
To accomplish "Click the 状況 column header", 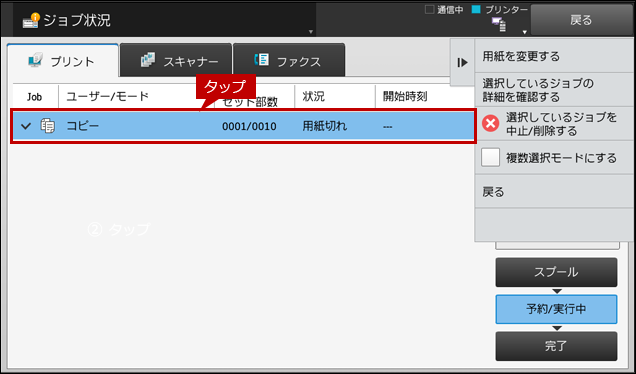I will 314,96.
